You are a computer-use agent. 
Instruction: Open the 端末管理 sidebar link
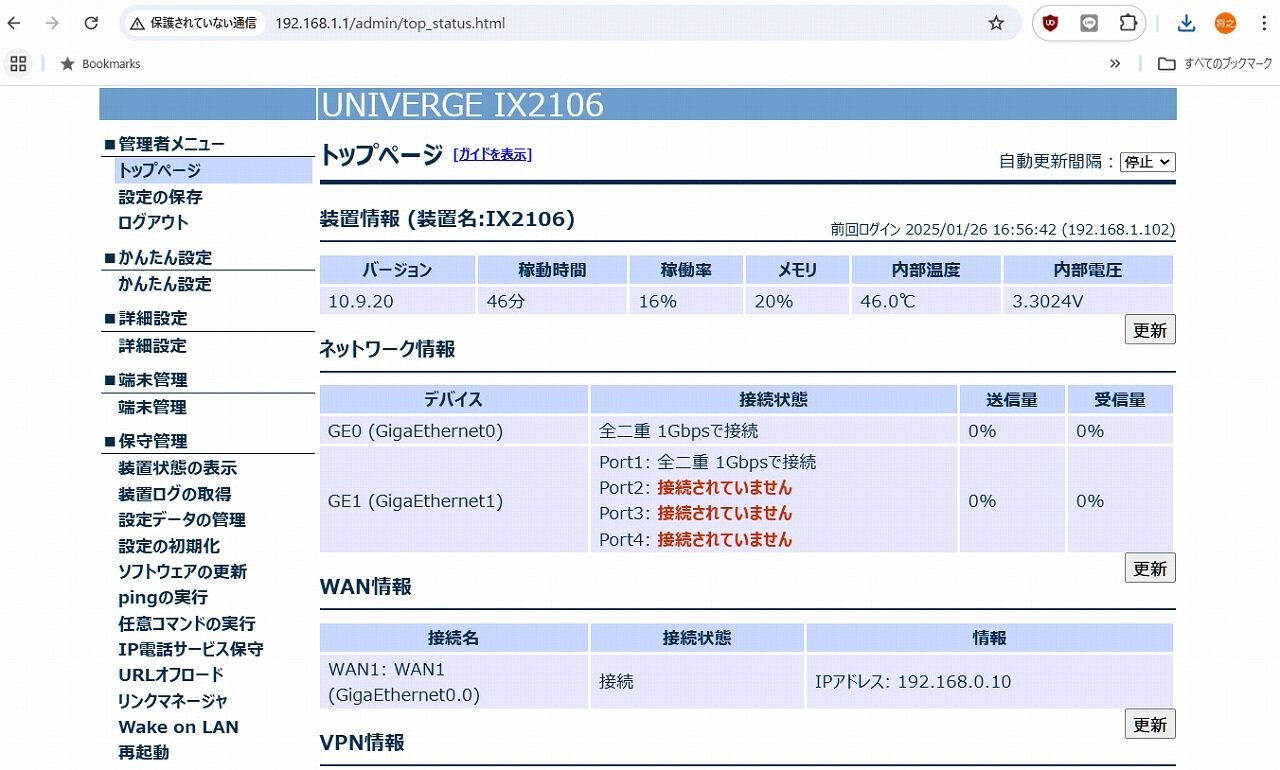[152, 407]
